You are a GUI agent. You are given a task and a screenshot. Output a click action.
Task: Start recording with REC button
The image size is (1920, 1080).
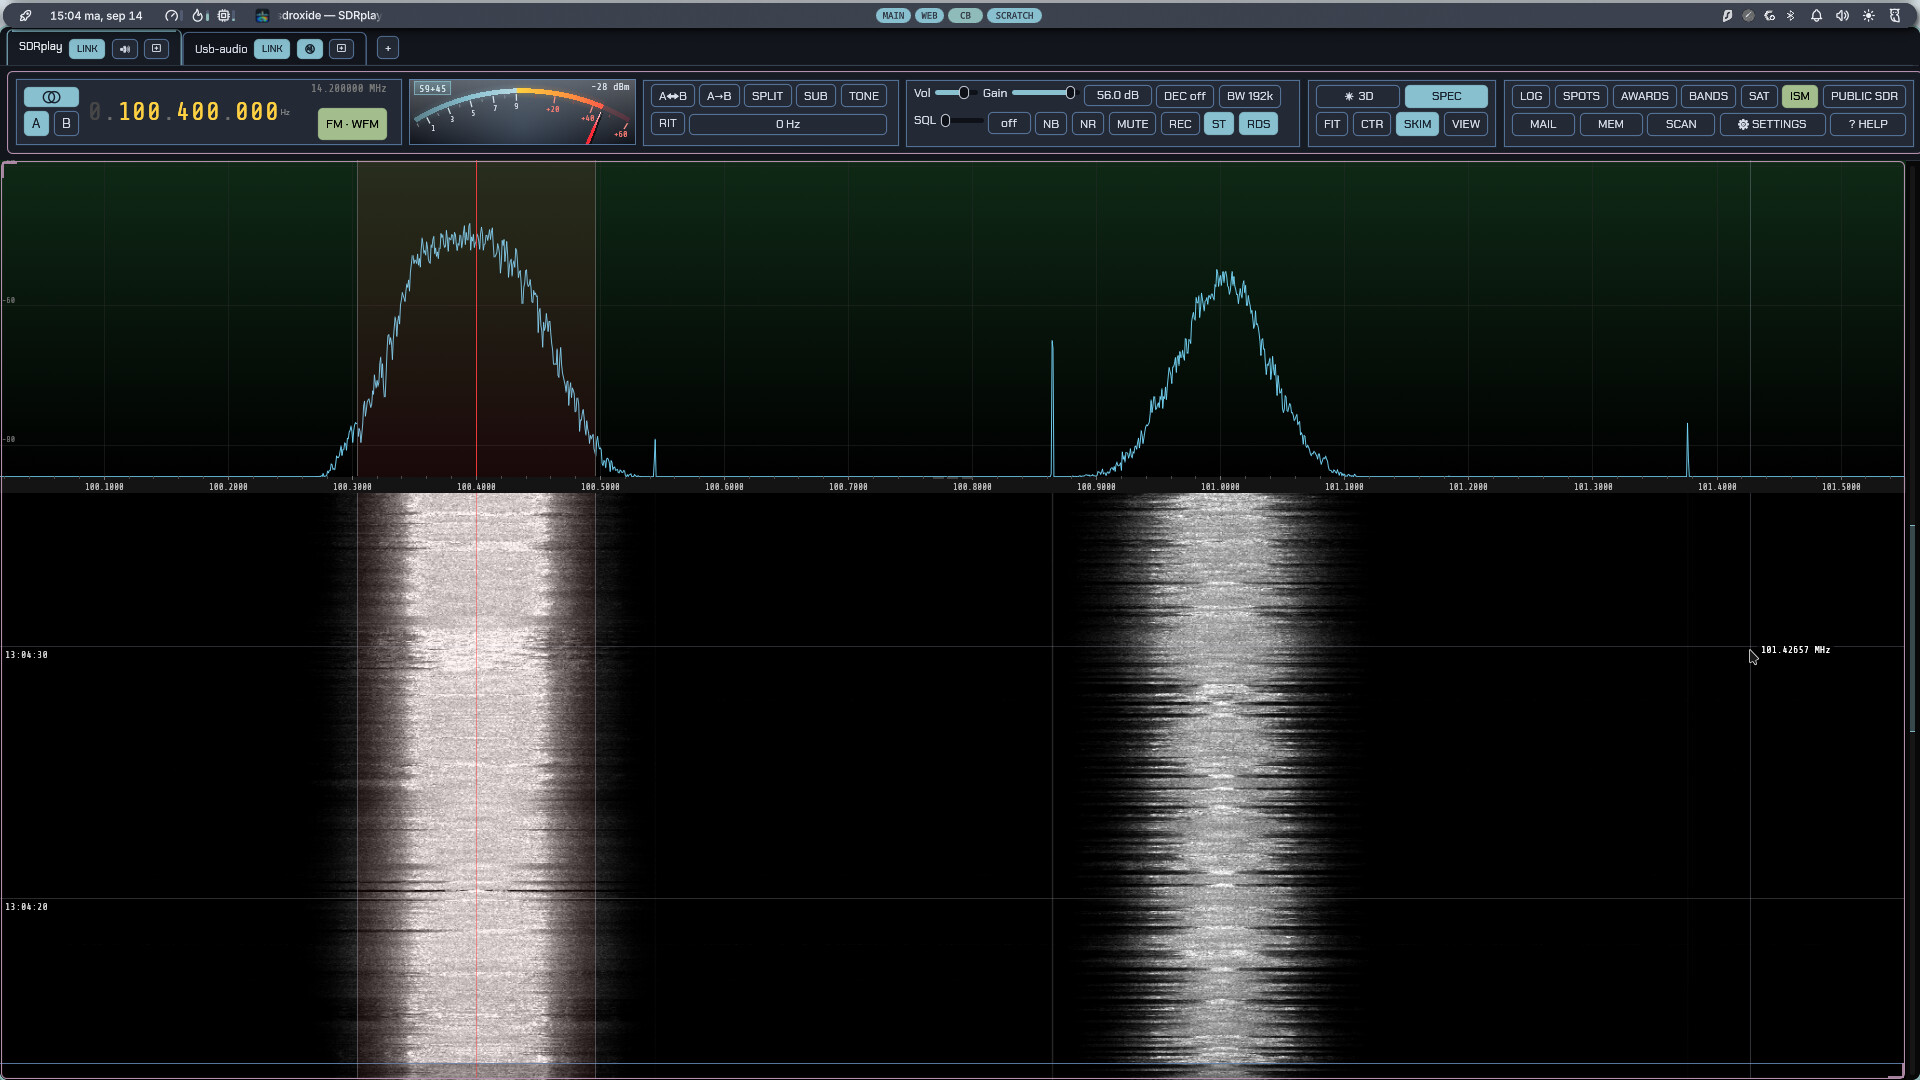[x=1180, y=124]
